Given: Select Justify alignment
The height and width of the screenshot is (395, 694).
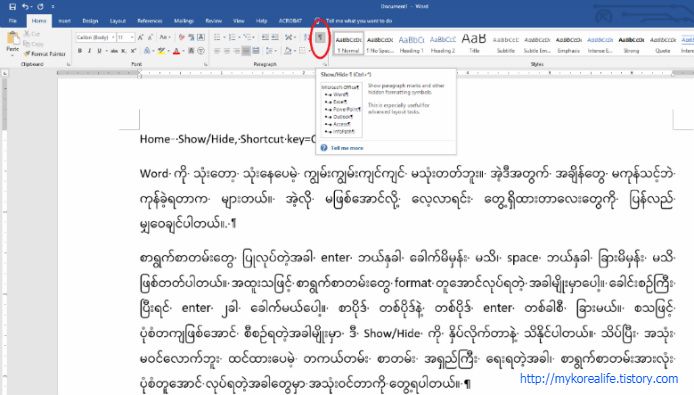Looking at the screenshot, I should click(x=246, y=51).
